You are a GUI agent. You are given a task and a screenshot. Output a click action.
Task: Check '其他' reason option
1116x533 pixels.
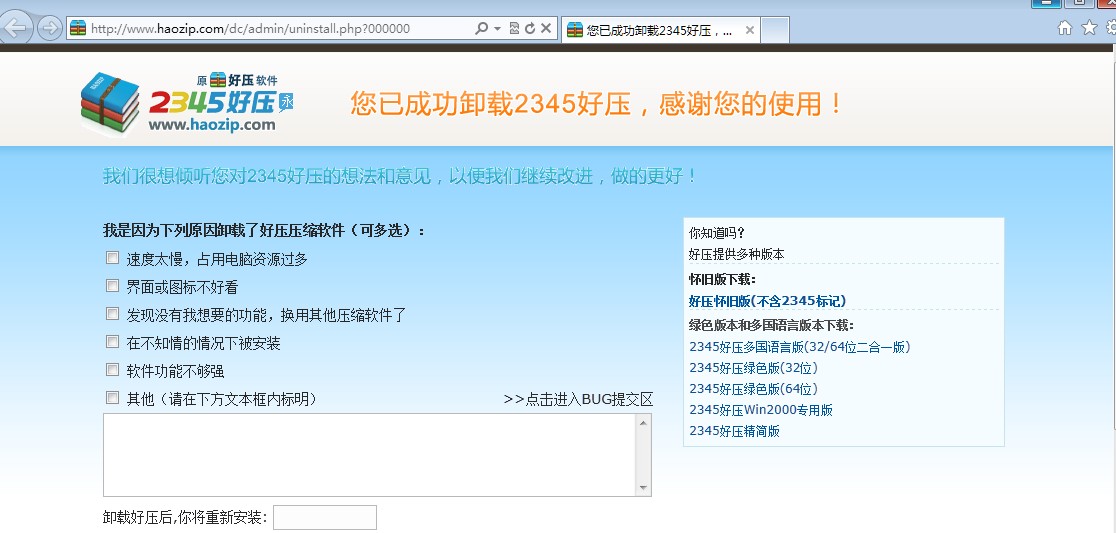112,397
